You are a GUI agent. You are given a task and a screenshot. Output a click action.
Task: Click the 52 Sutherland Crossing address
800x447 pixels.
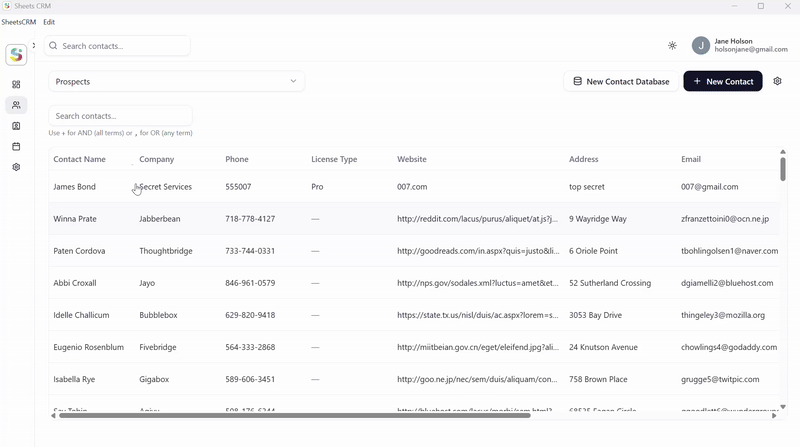pos(610,283)
